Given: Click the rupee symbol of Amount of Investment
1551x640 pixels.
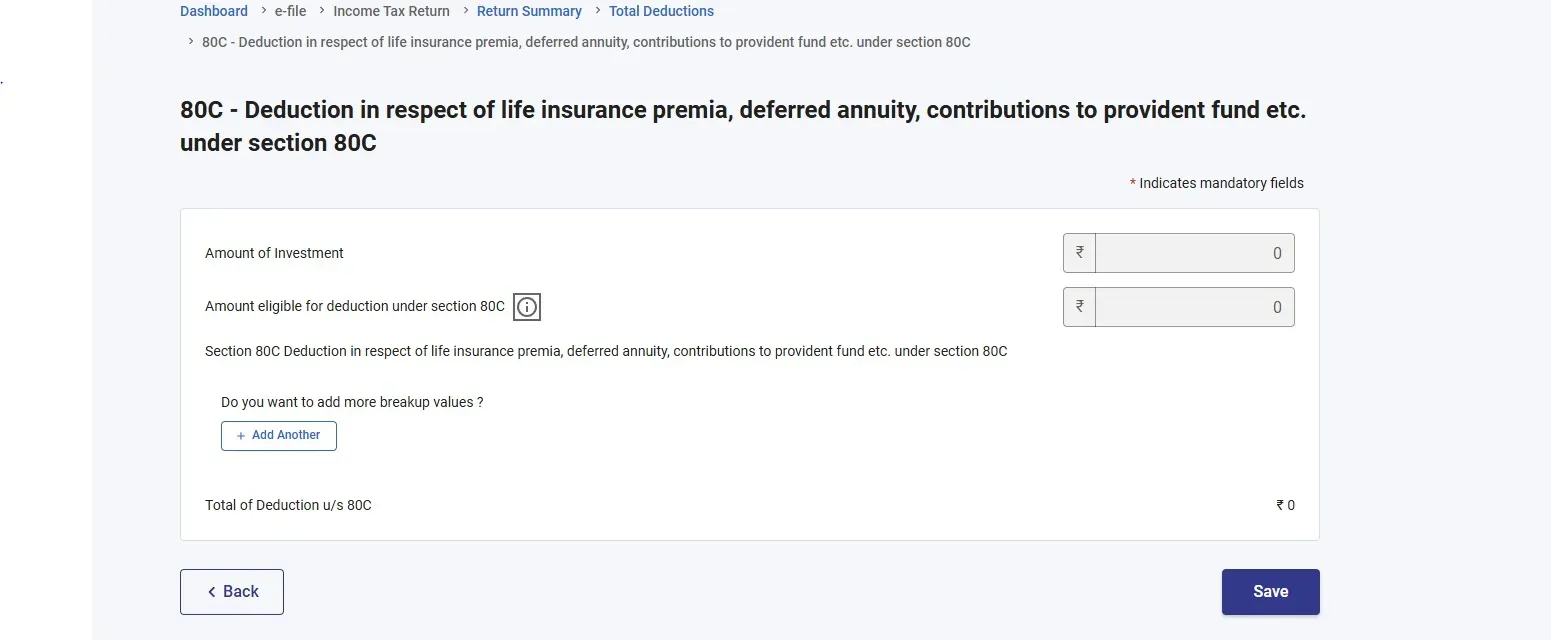Looking at the screenshot, I should click(1079, 253).
